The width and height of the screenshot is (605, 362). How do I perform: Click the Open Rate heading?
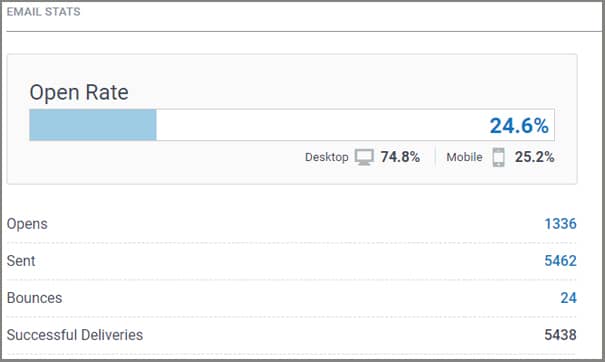click(x=79, y=93)
